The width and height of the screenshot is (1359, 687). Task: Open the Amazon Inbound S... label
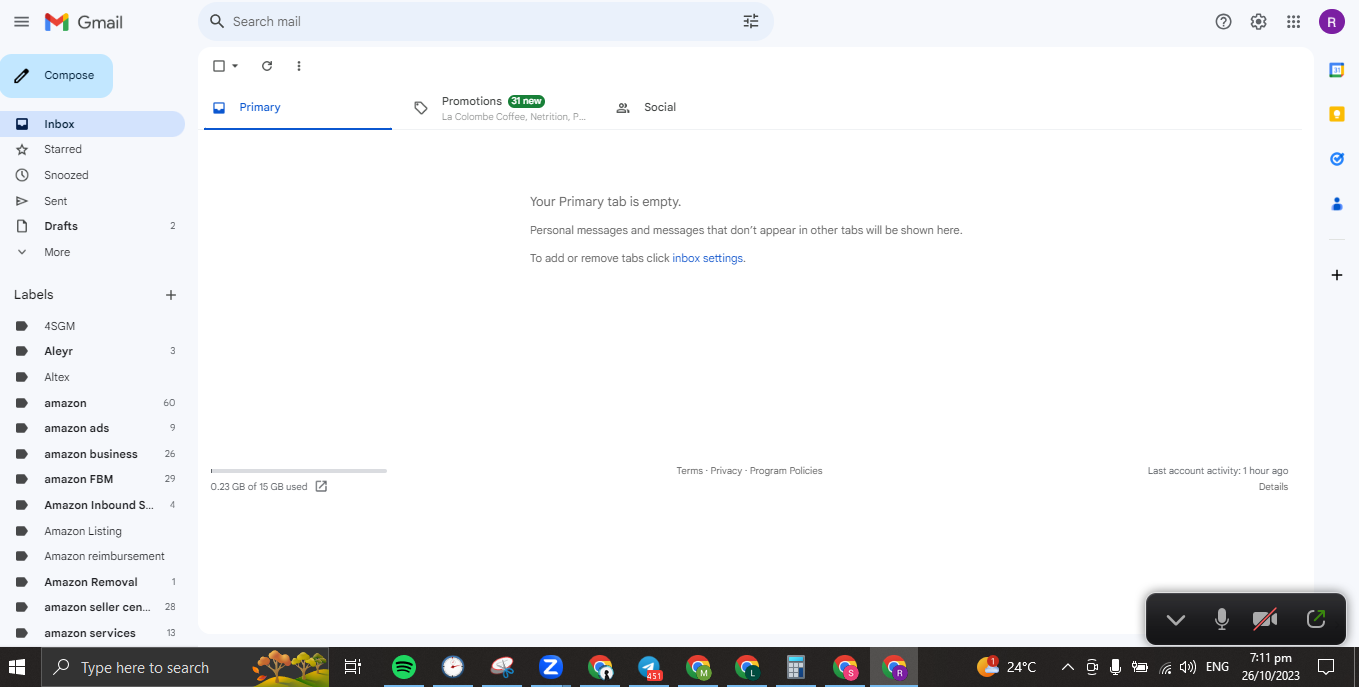pyautogui.click(x=92, y=505)
